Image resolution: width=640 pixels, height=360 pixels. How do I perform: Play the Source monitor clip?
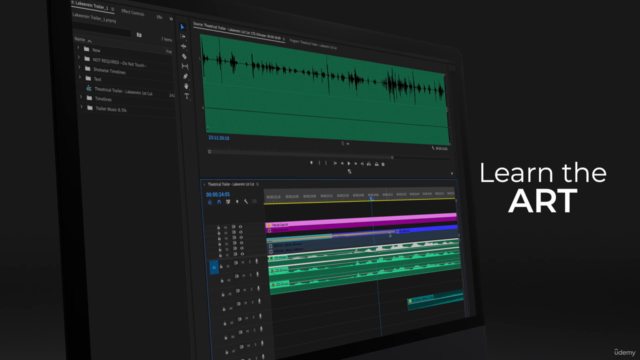coord(349,163)
